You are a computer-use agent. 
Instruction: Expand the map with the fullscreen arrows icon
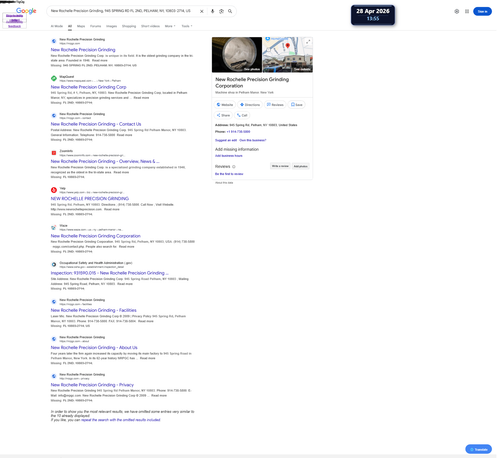click(x=308, y=42)
